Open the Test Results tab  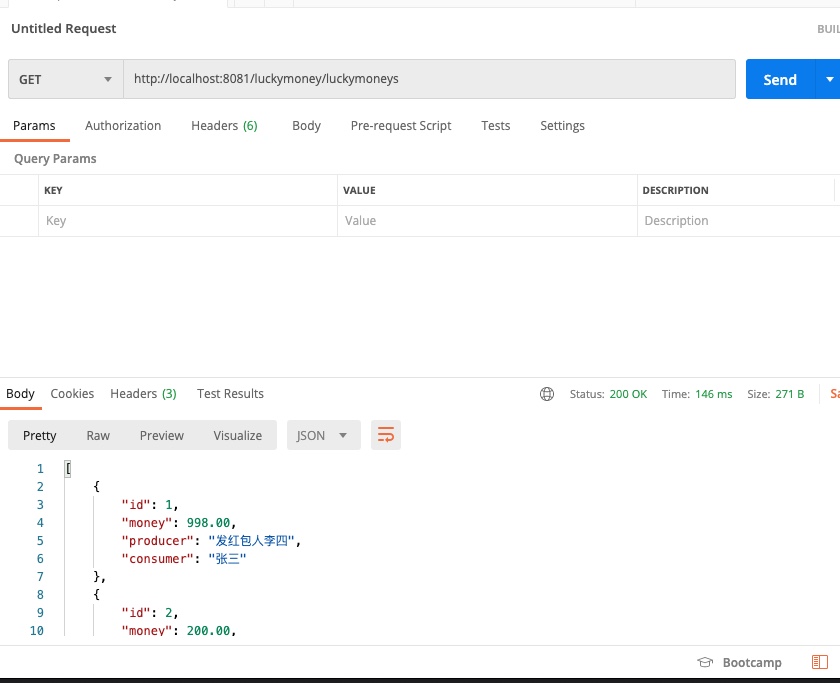[230, 394]
